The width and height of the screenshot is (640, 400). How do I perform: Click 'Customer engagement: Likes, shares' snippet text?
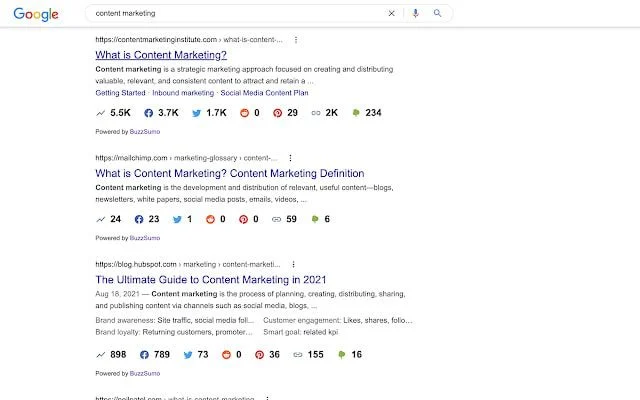(338, 320)
